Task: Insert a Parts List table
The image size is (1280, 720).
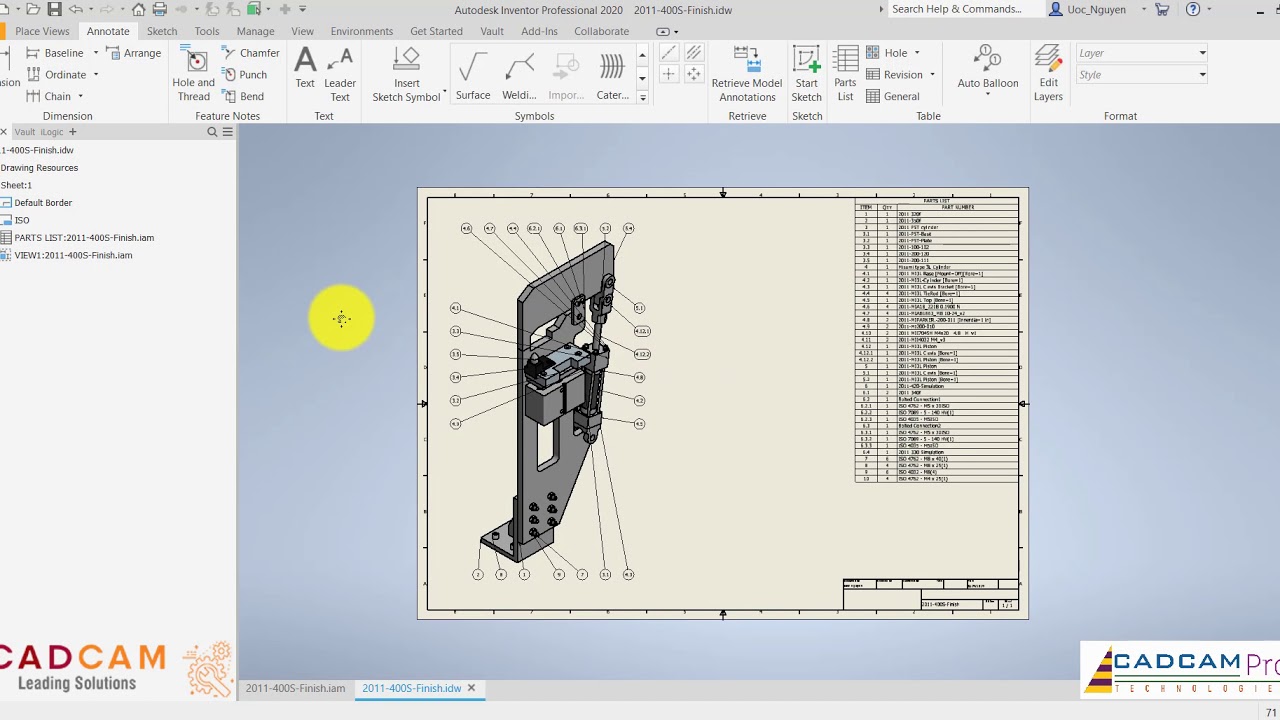Action: point(845,74)
